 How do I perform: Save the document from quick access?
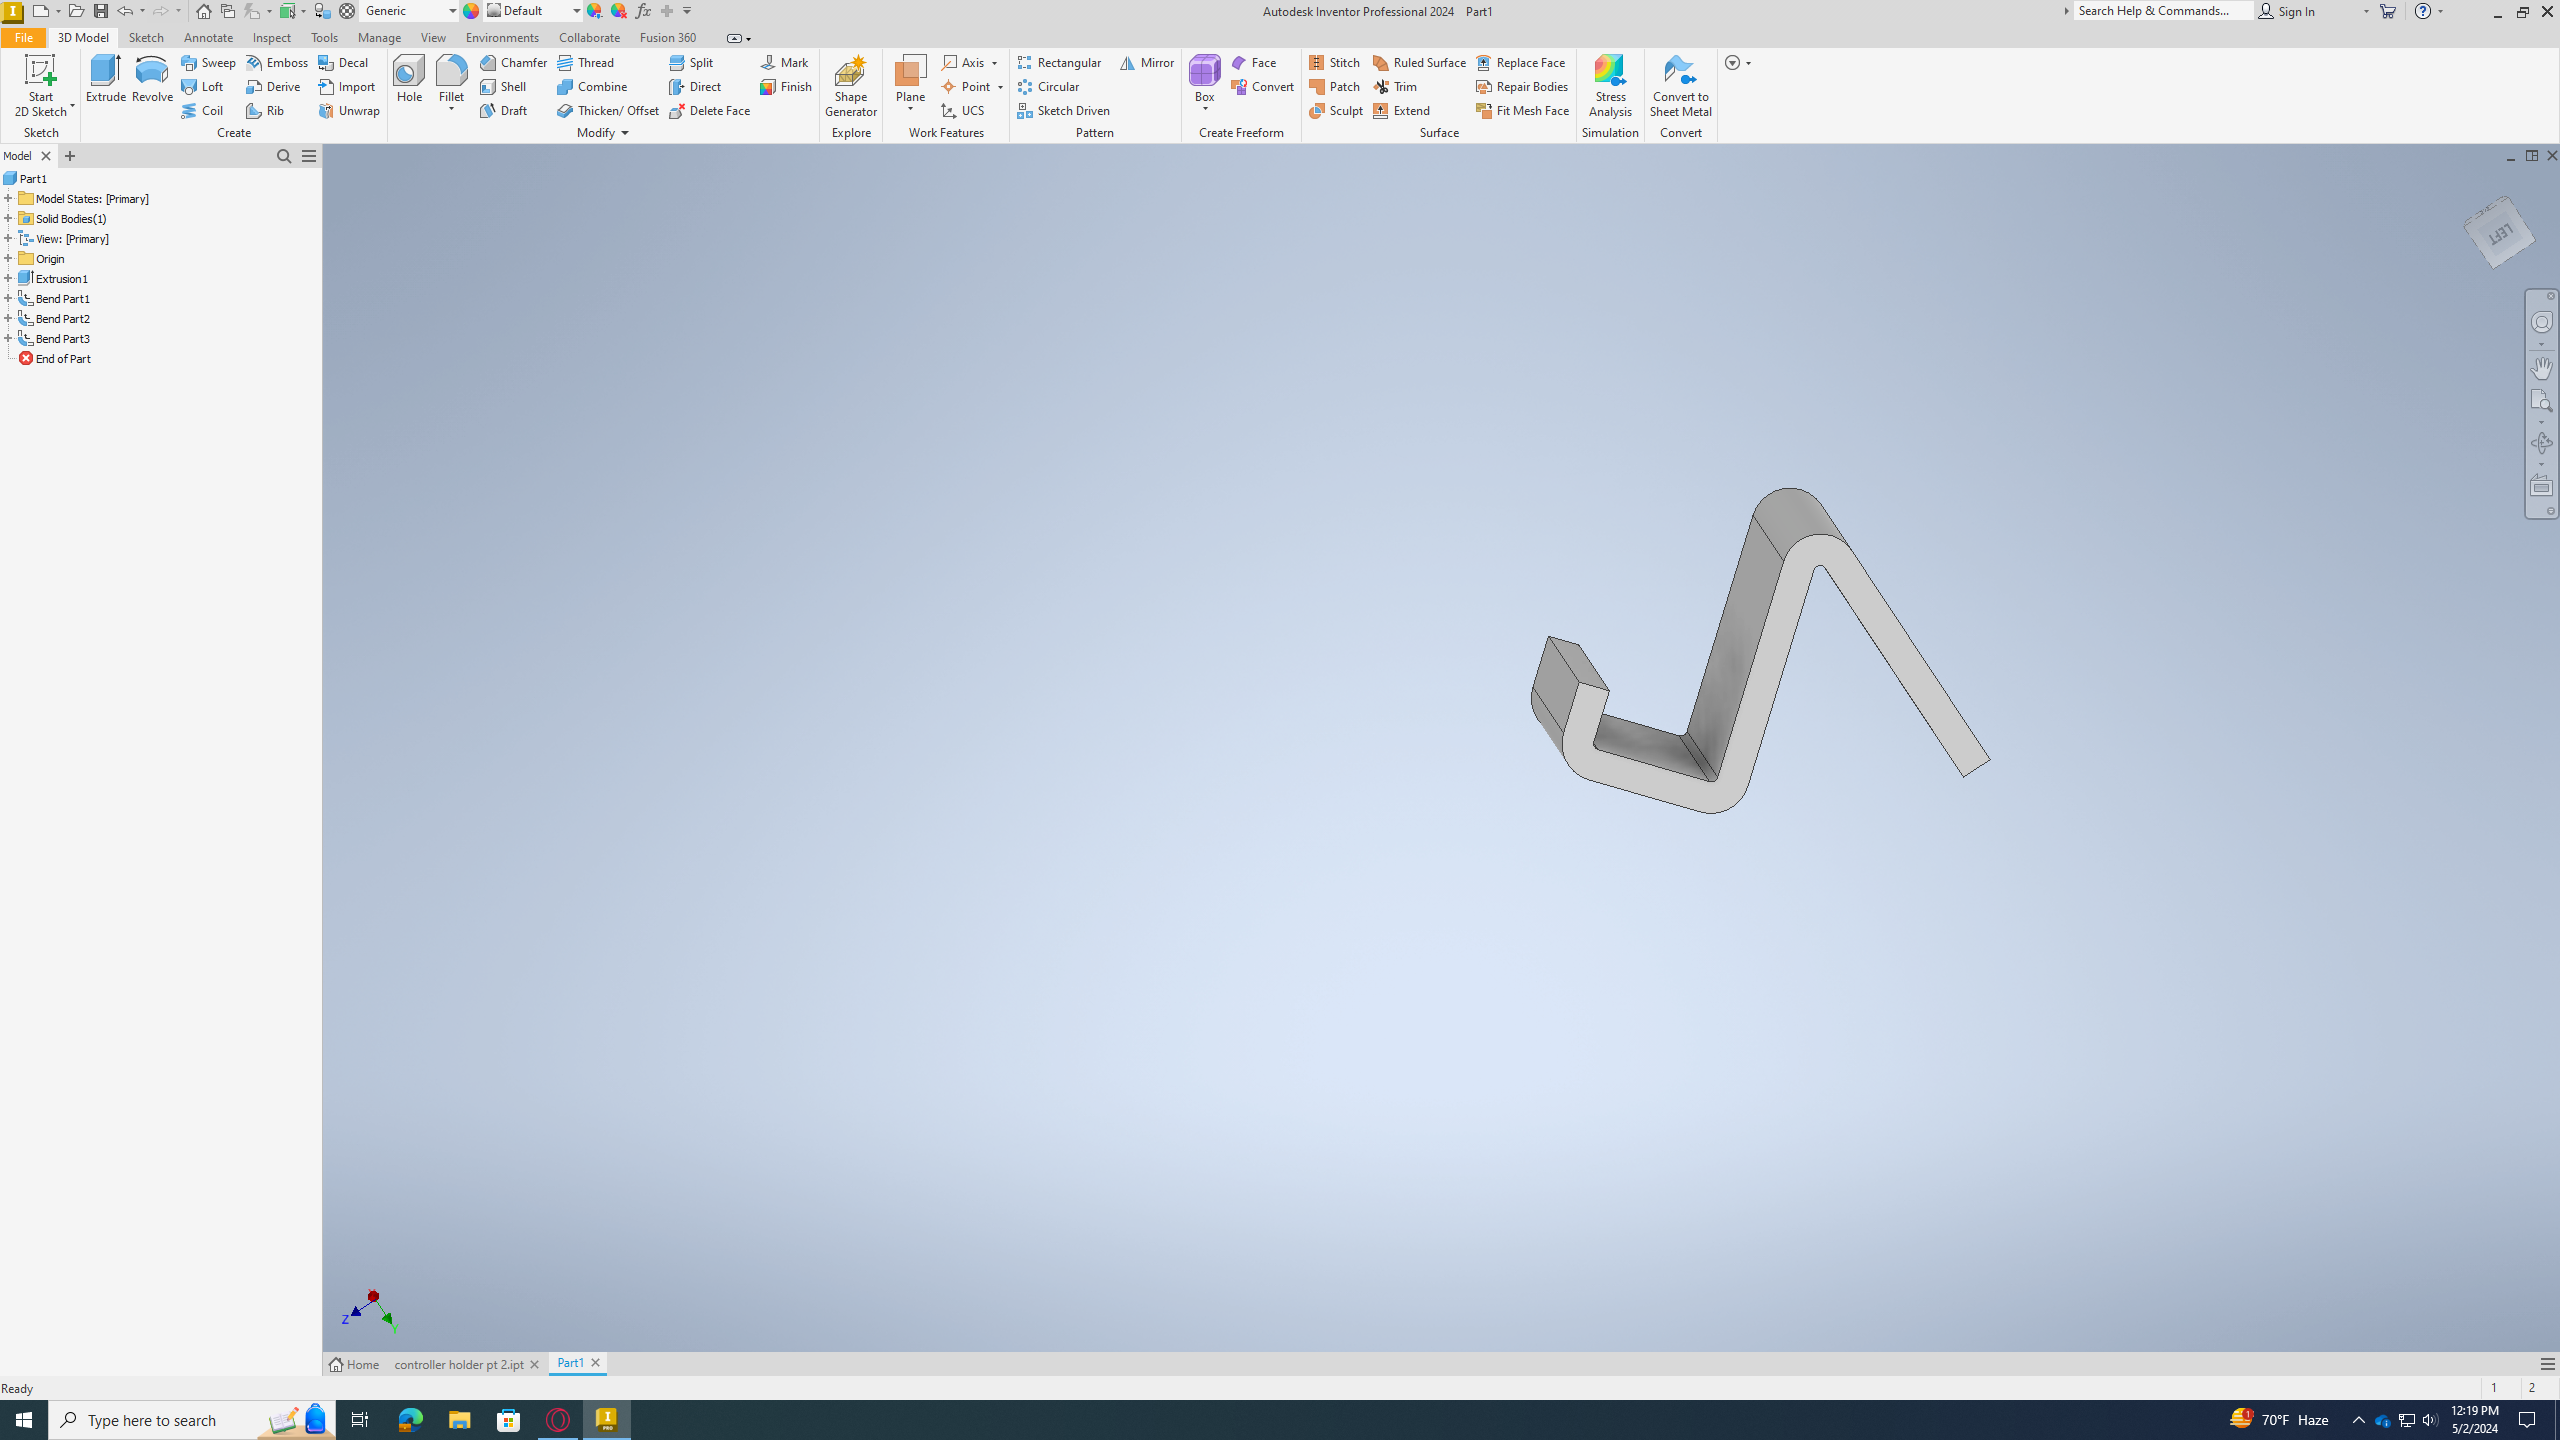pyautogui.click(x=101, y=11)
